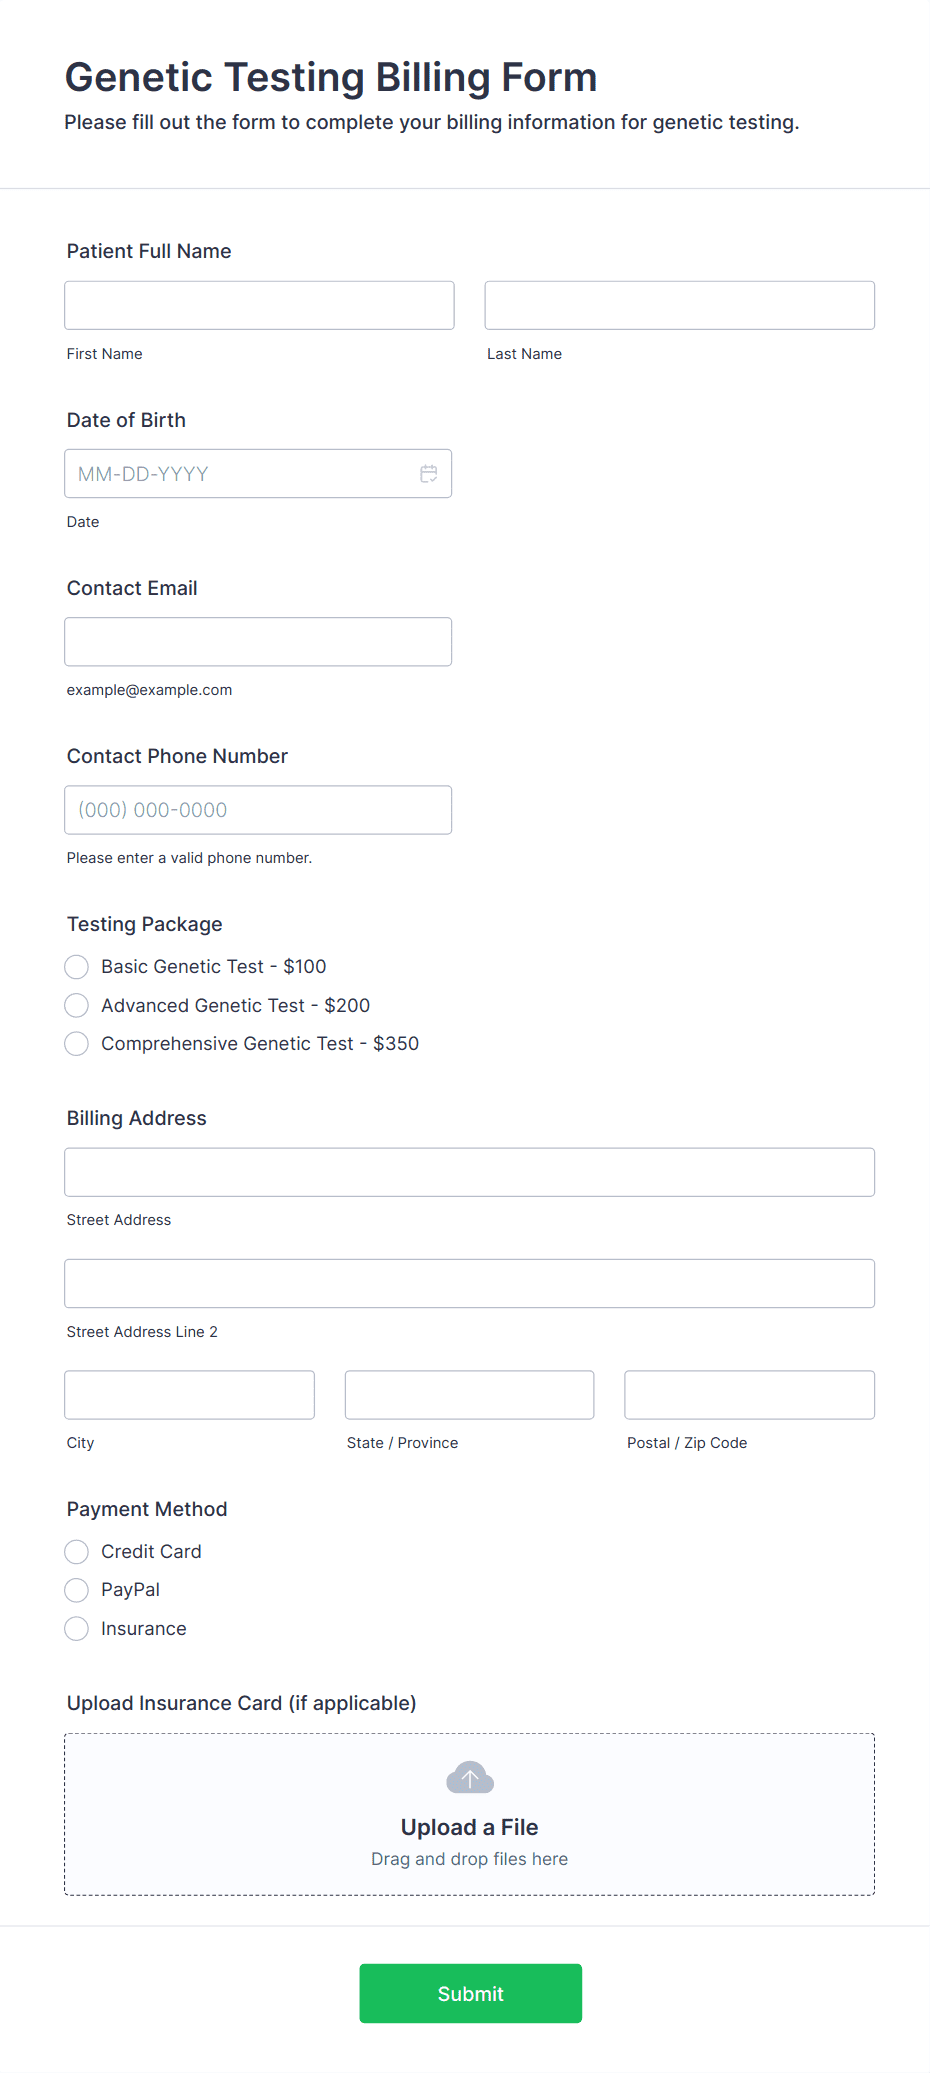This screenshot has height=2073, width=930.
Task: Click the Contact Email field
Action: pos(258,642)
